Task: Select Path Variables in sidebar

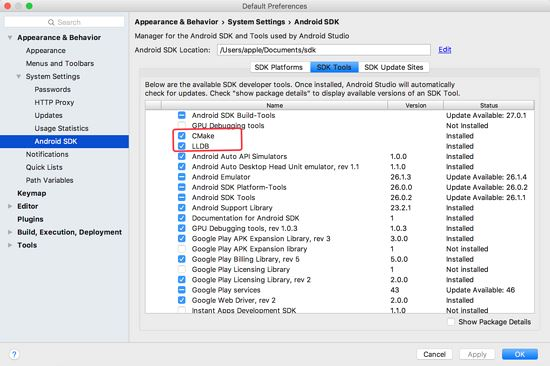Action: 49,180
